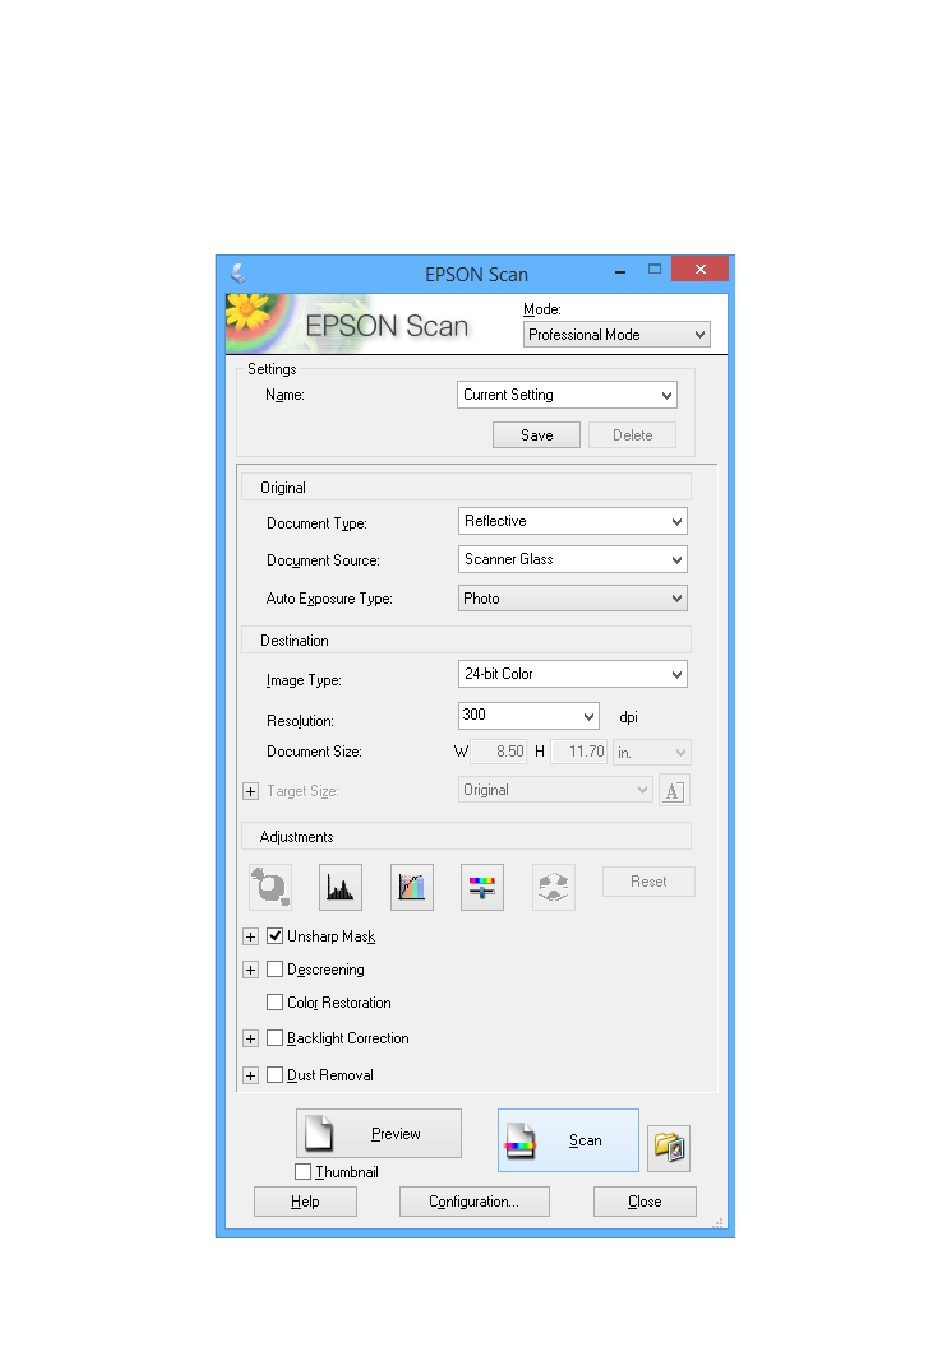Open the Tone Correction tool

[412, 887]
